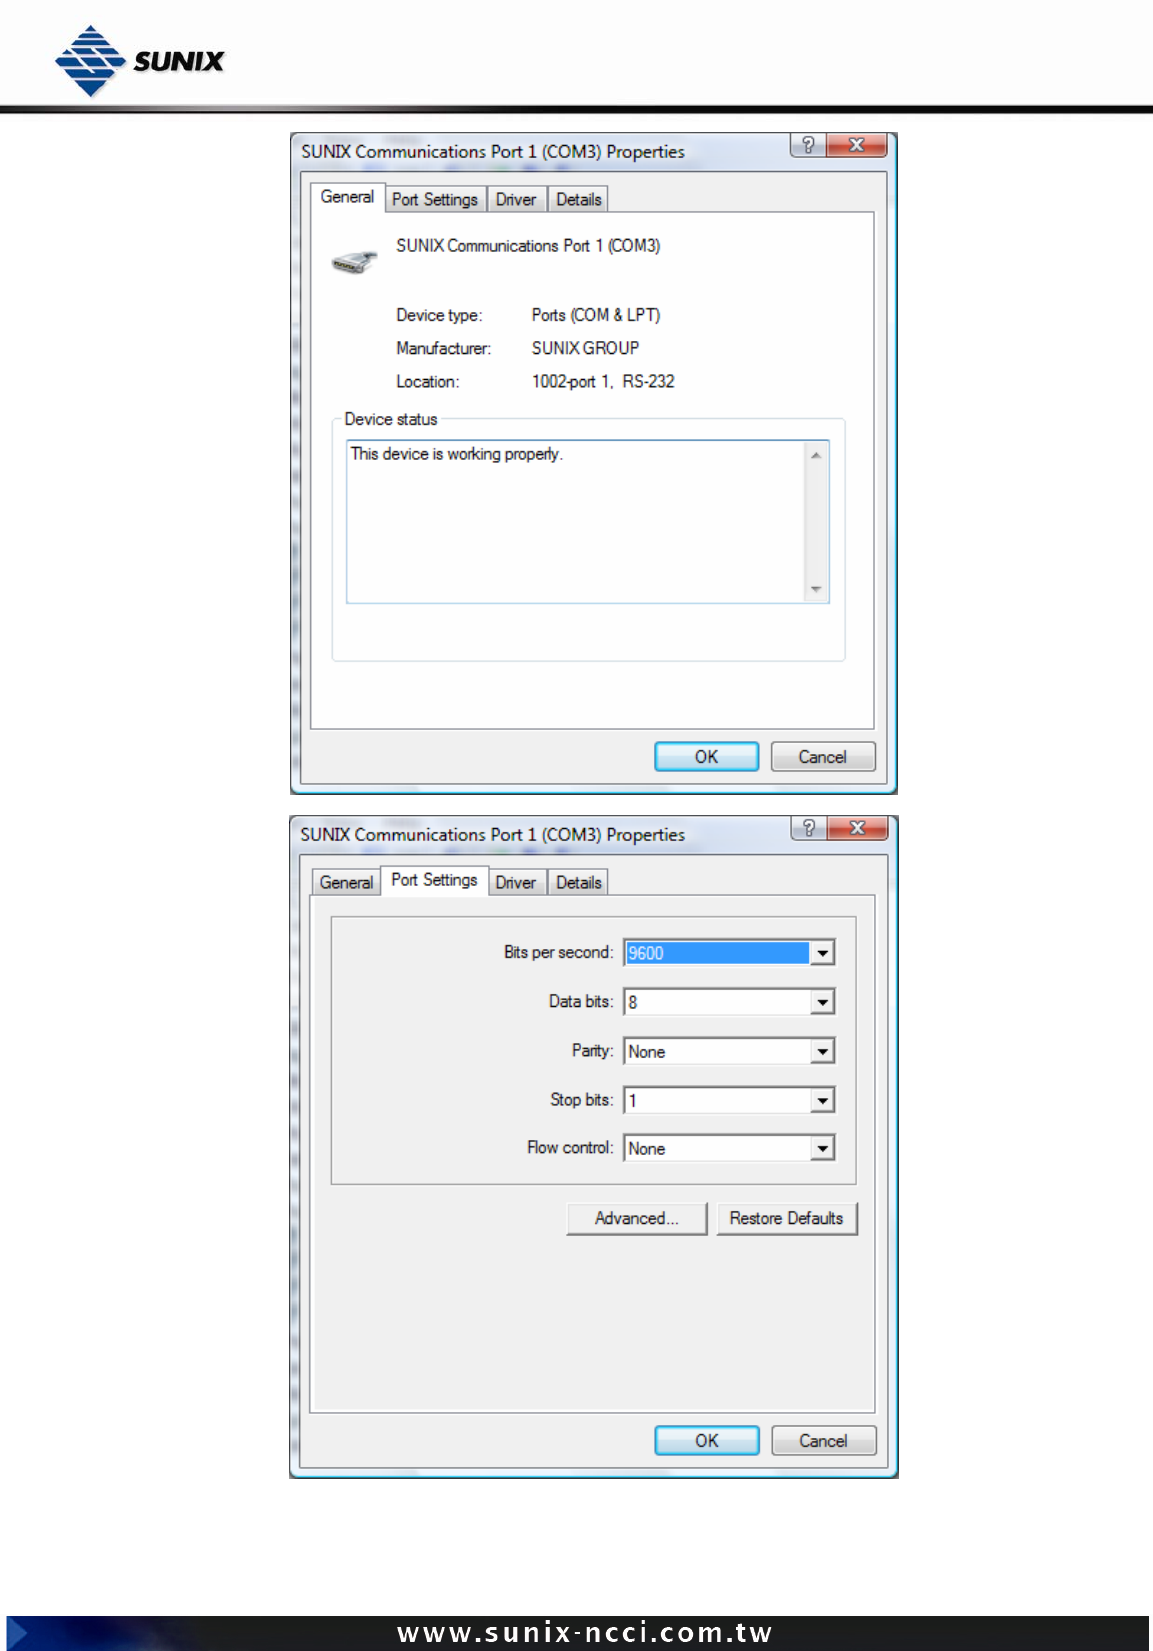Expand the Bits per second dropdown arrow
Screen dimensions: 1153x1651
coord(822,953)
